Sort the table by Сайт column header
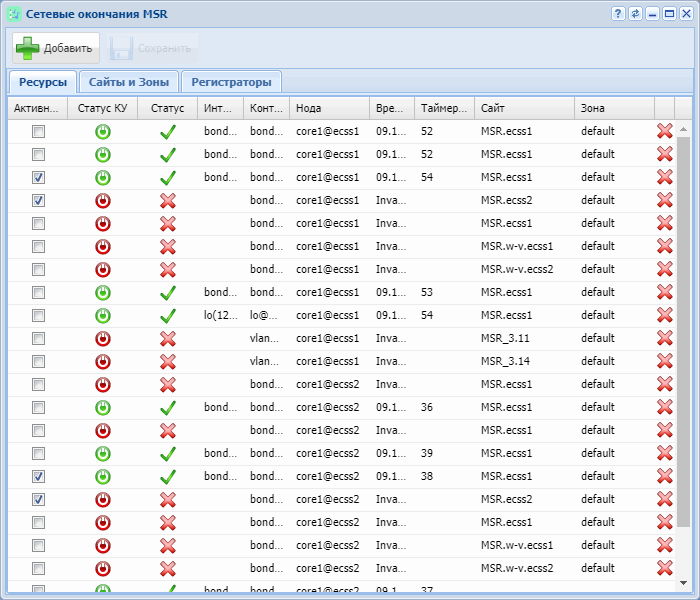 click(523, 108)
